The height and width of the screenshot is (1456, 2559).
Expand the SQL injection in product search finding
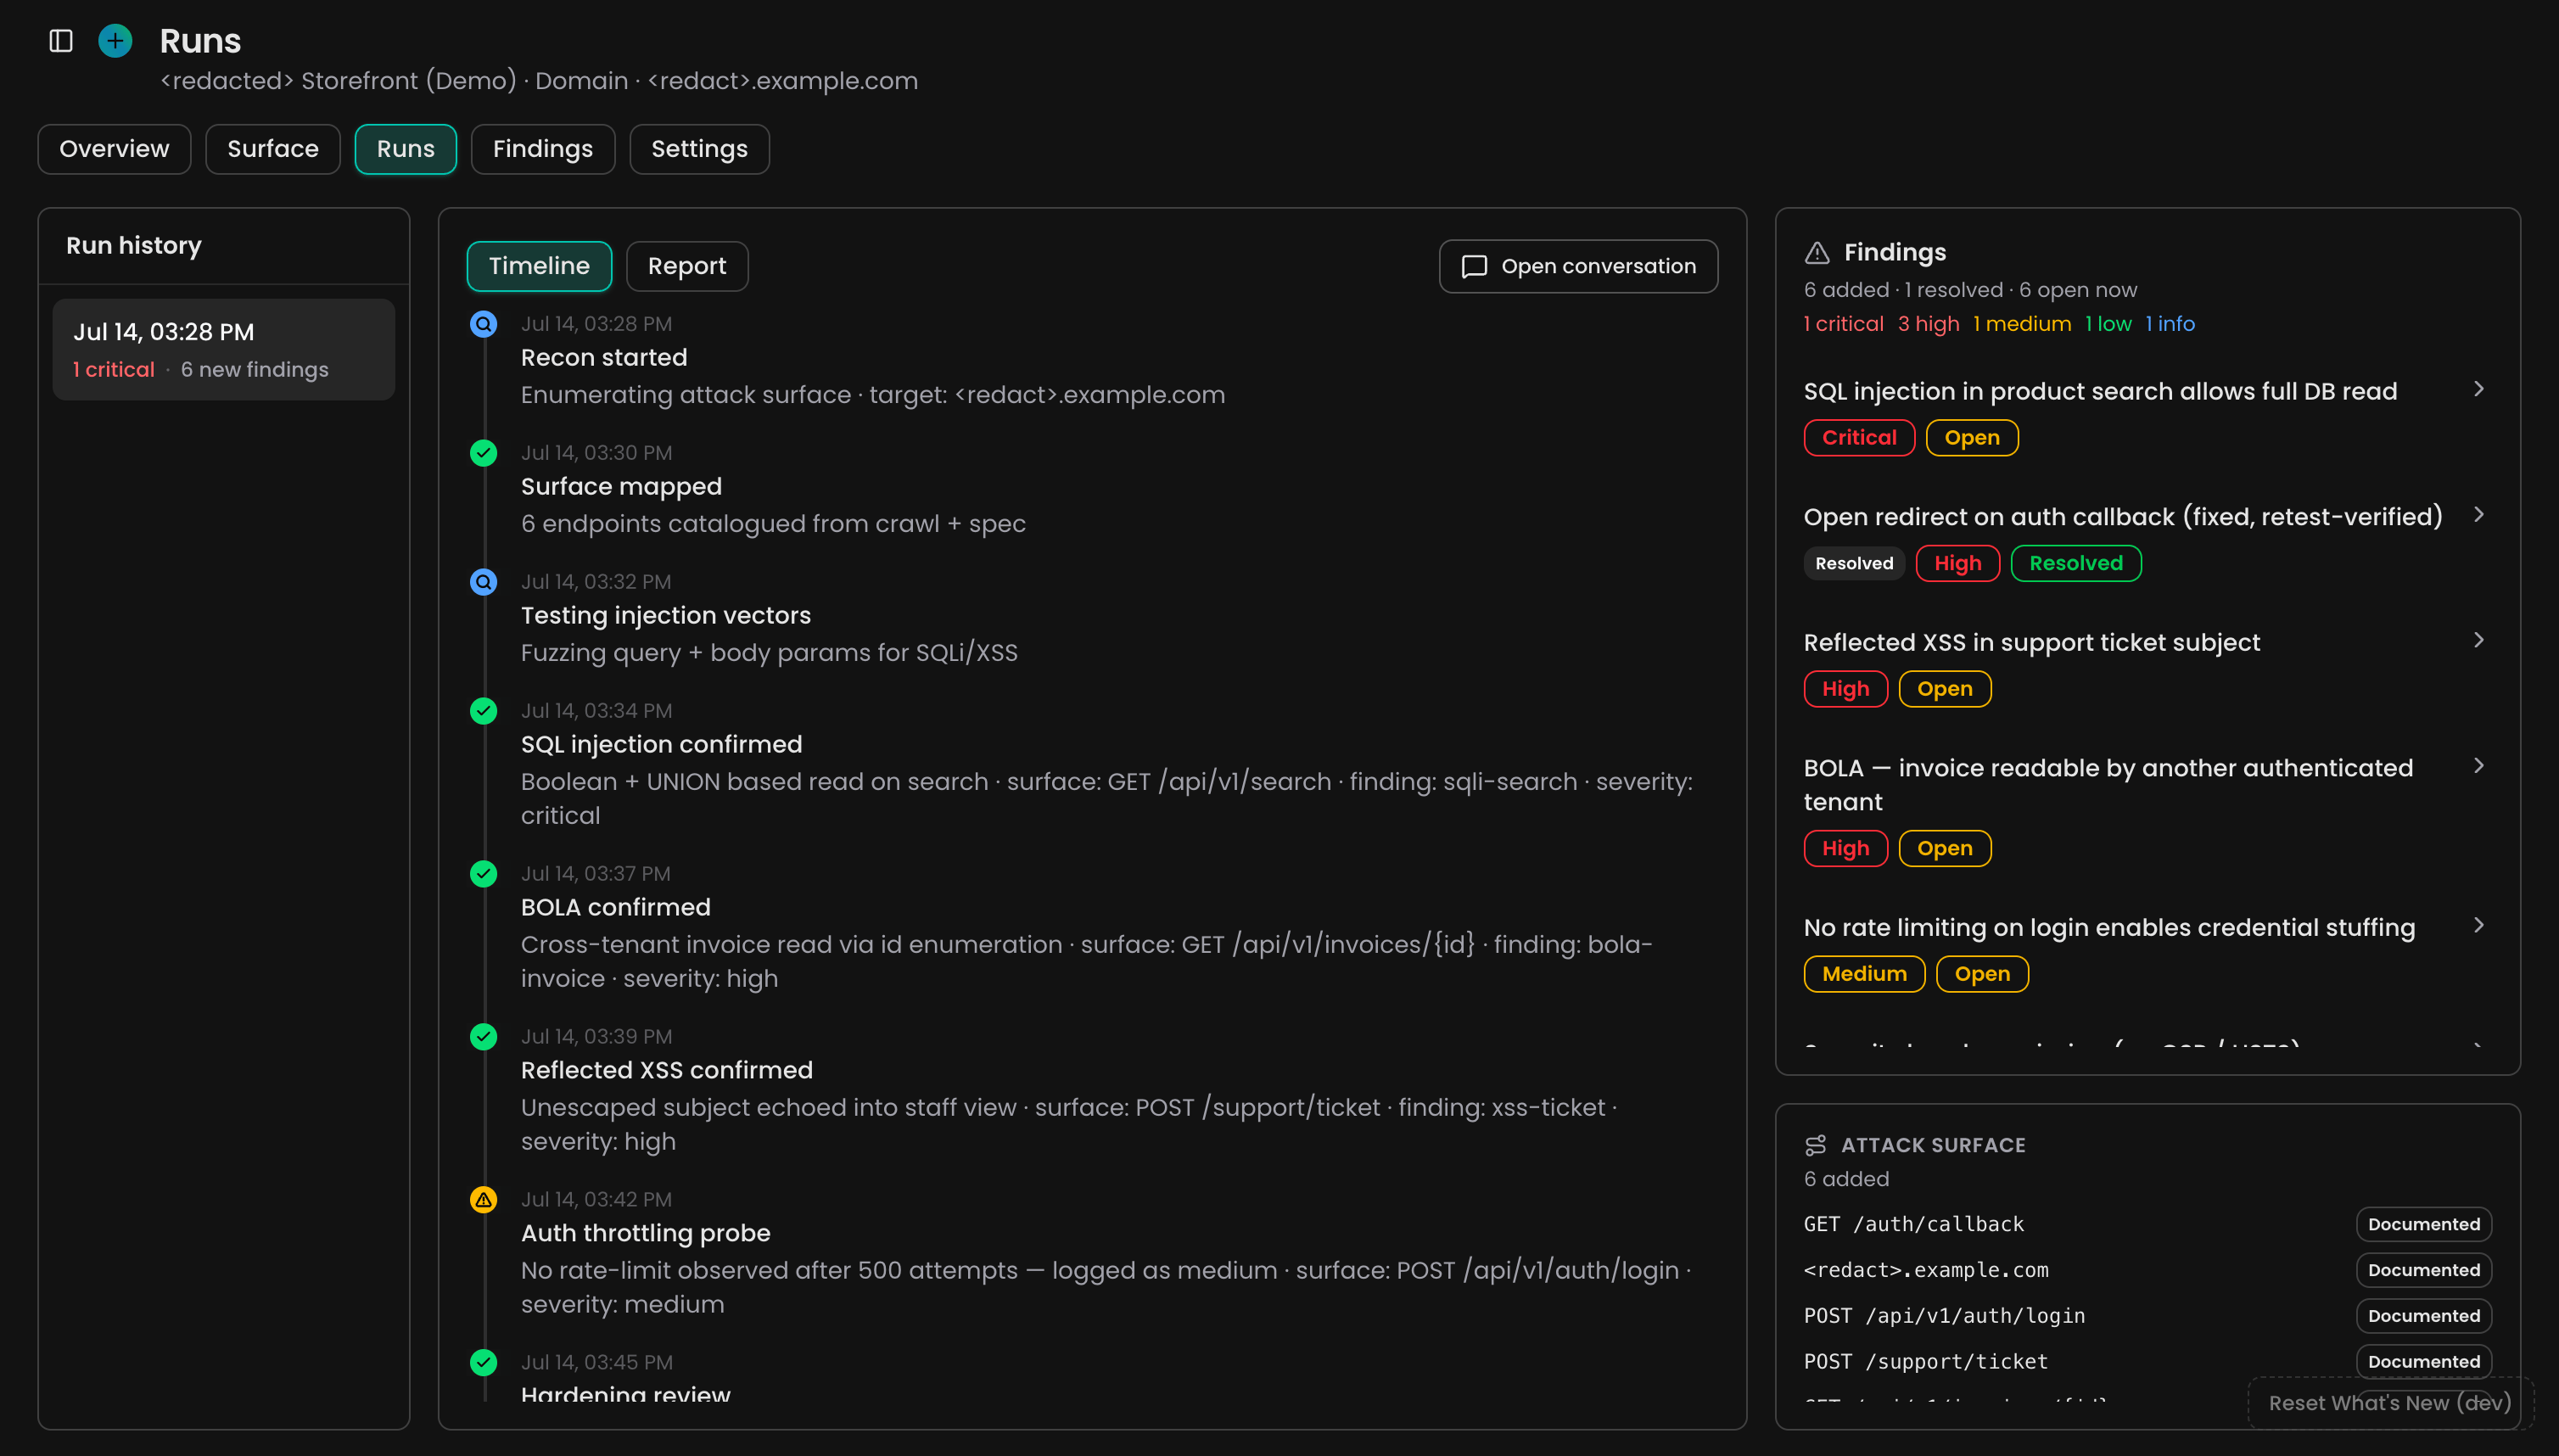(2479, 390)
